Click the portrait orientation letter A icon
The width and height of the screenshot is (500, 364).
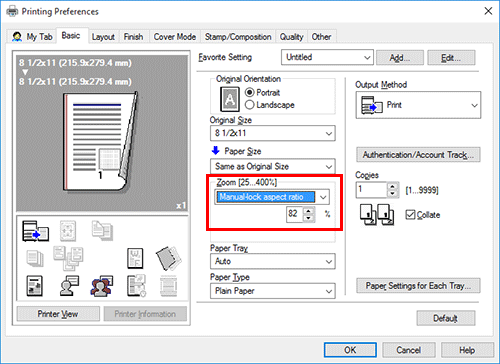(x=230, y=99)
